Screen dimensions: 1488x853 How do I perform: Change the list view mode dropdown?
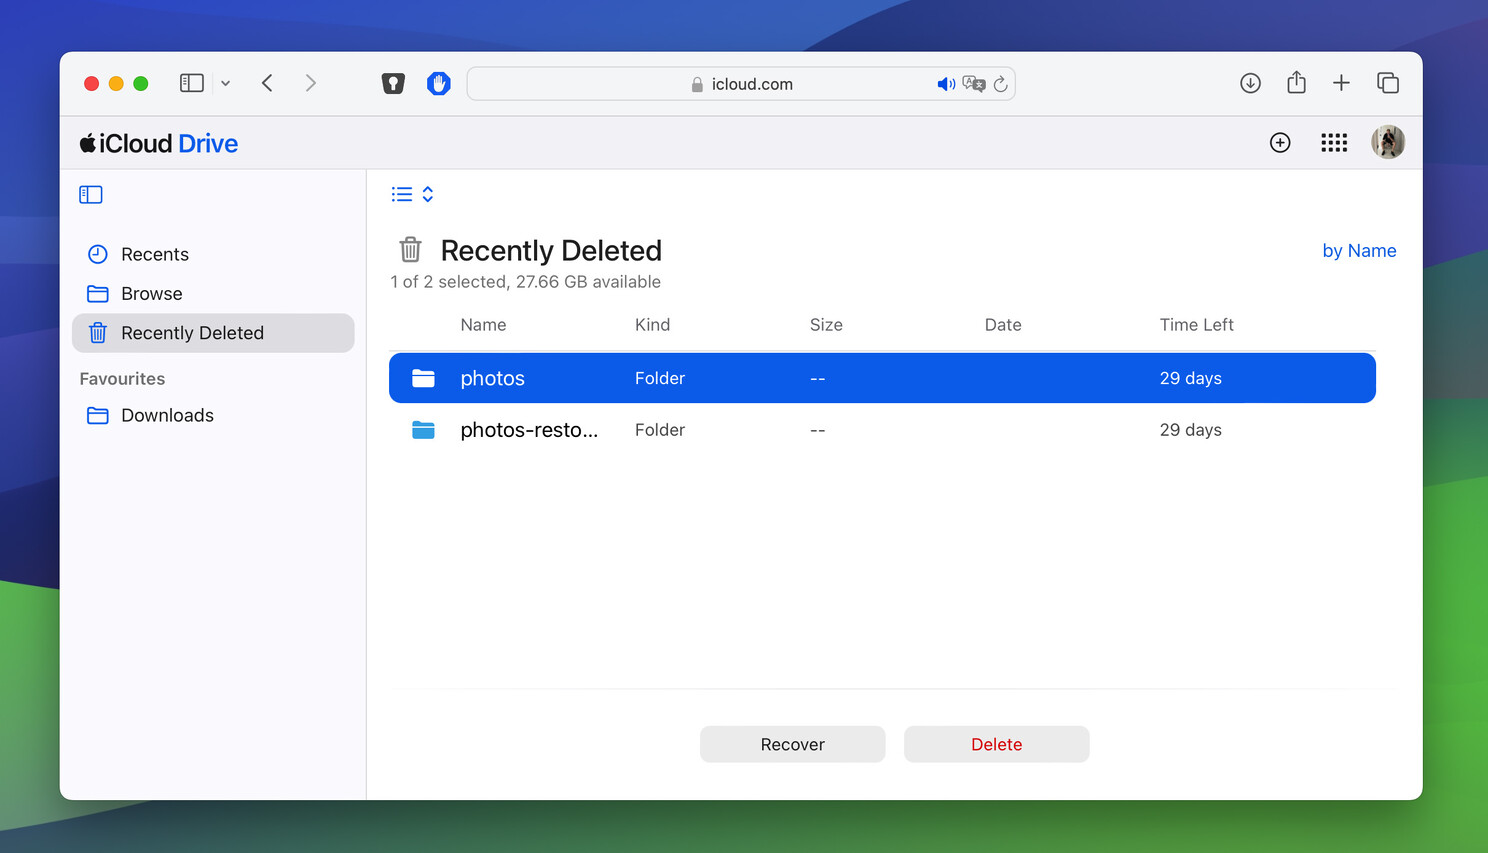[x=412, y=194]
